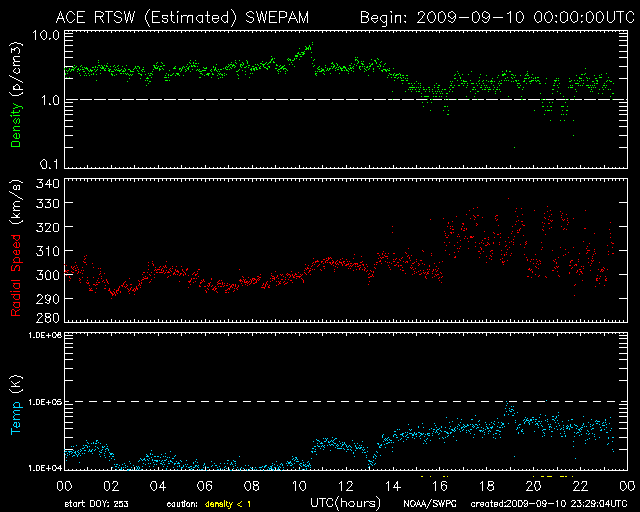The image size is (640, 512).
Task: Click the 320 speed tick label
Action: [x=48, y=227]
